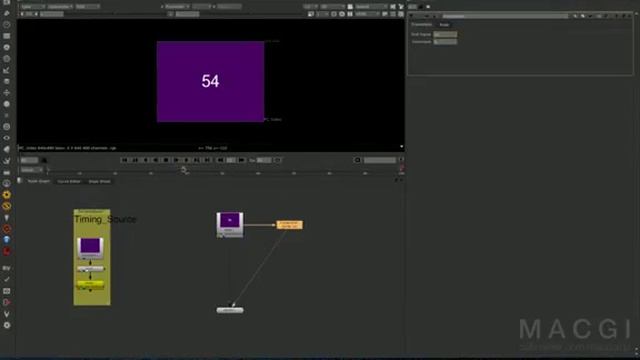Click the V-shaped icon in left toolbar
The height and width of the screenshot is (360, 640).
(7, 314)
